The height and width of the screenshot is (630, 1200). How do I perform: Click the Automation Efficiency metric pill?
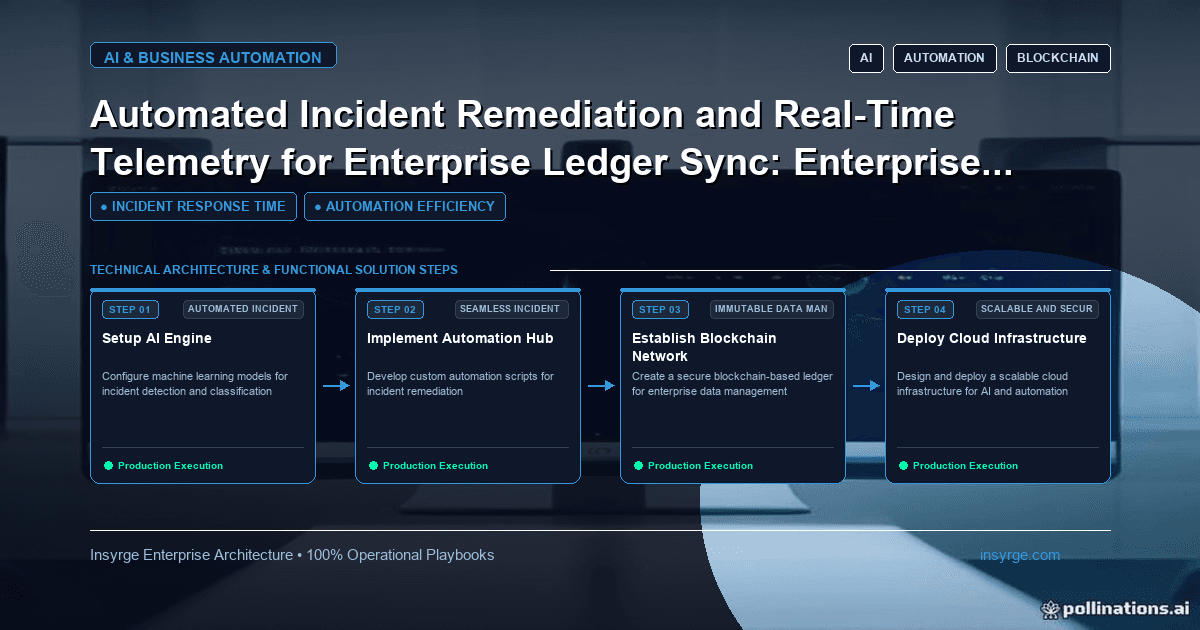point(404,206)
